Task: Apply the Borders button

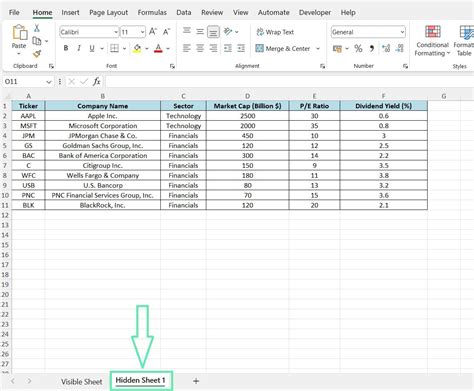Action: tap(114, 48)
